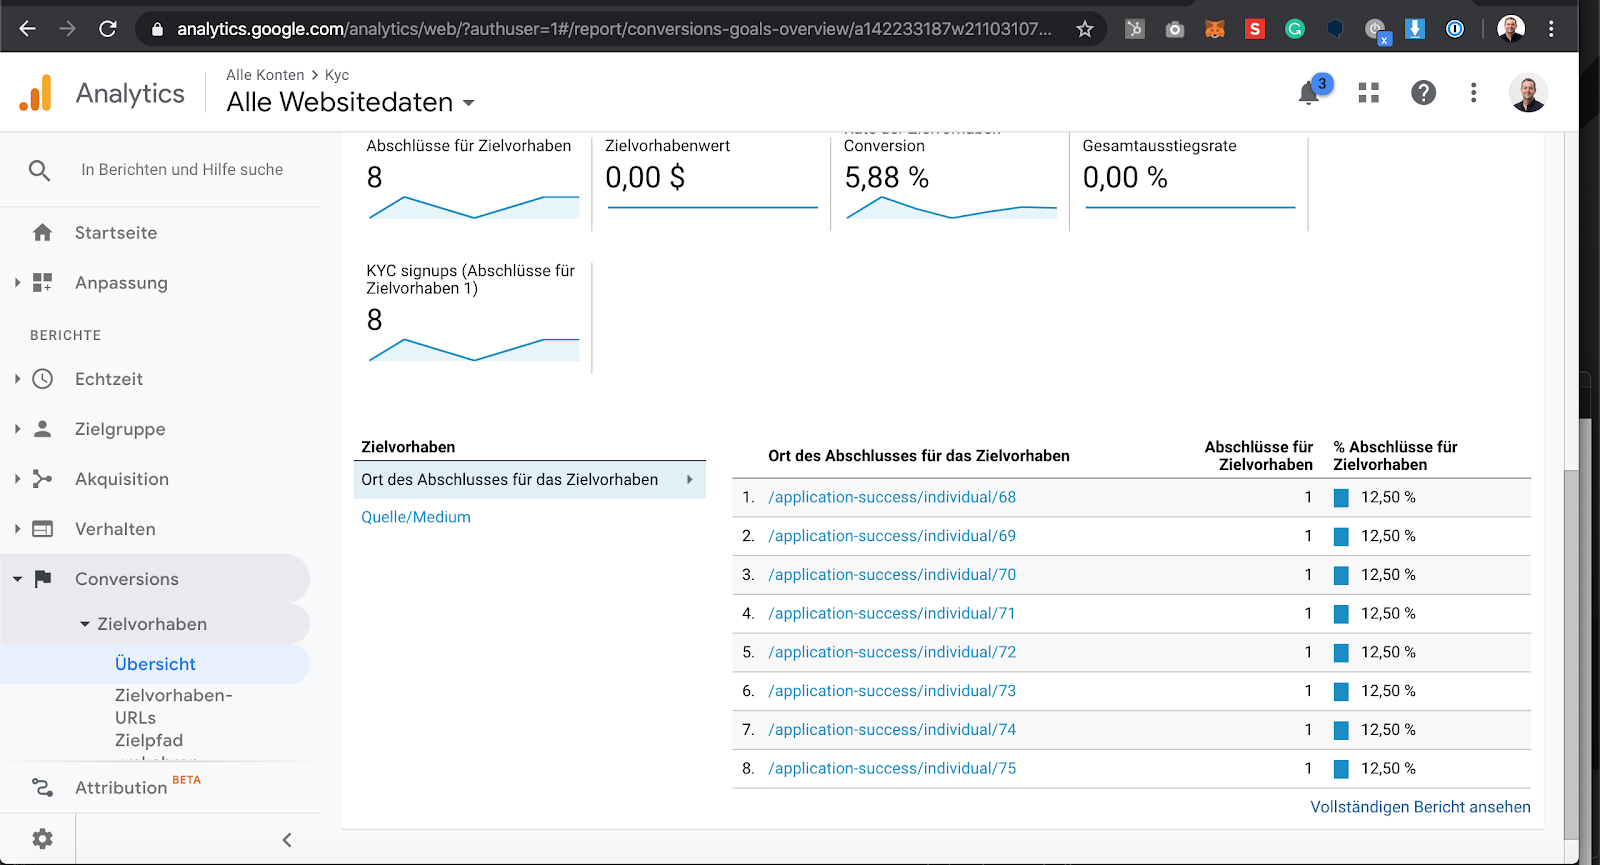Bookmark this page with the star icon
Screen dimensions: 1600x865
(x=1085, y=29)
